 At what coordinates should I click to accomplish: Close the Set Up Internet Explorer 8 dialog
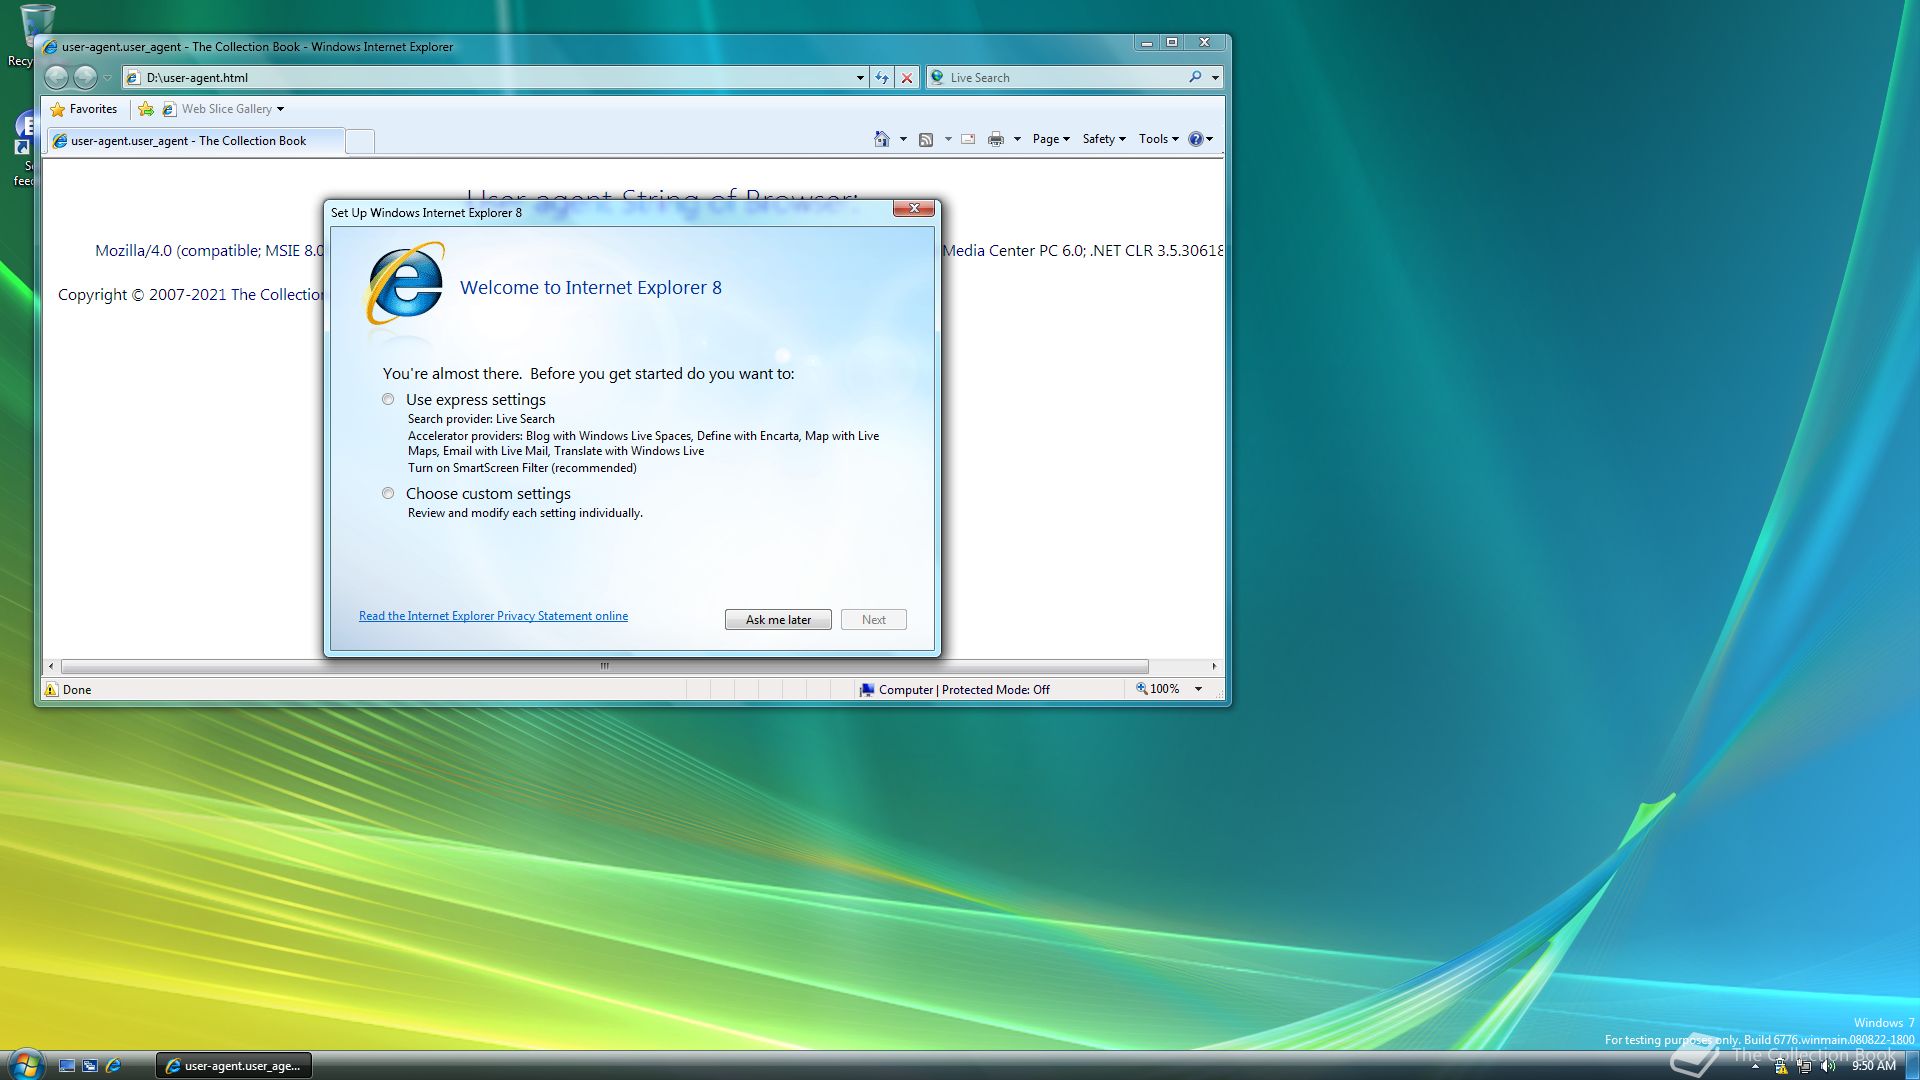click(914, 208)
